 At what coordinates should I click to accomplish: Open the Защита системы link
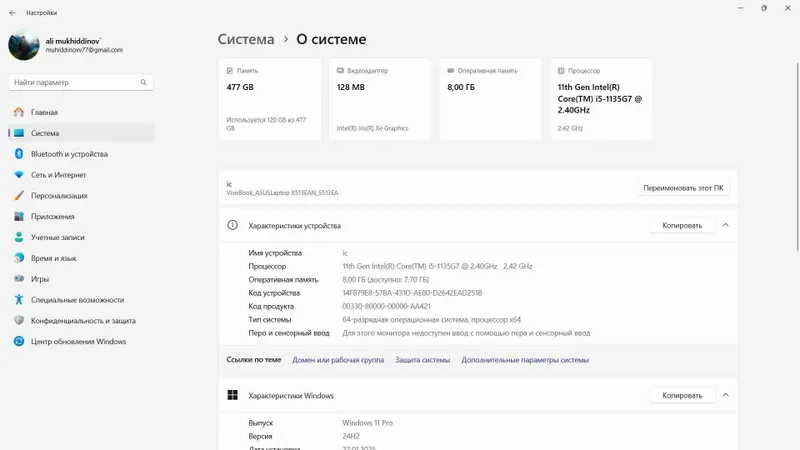click(422, 360)
